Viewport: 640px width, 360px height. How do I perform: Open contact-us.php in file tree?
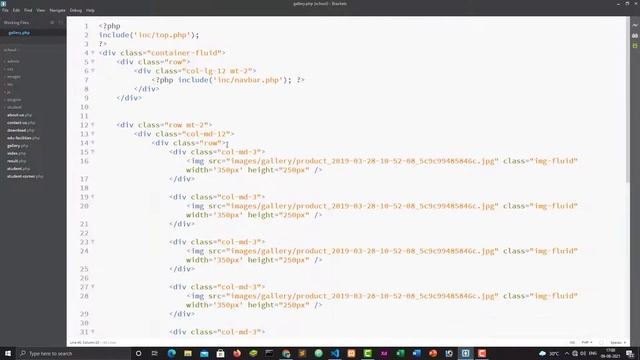coord(21,123)
